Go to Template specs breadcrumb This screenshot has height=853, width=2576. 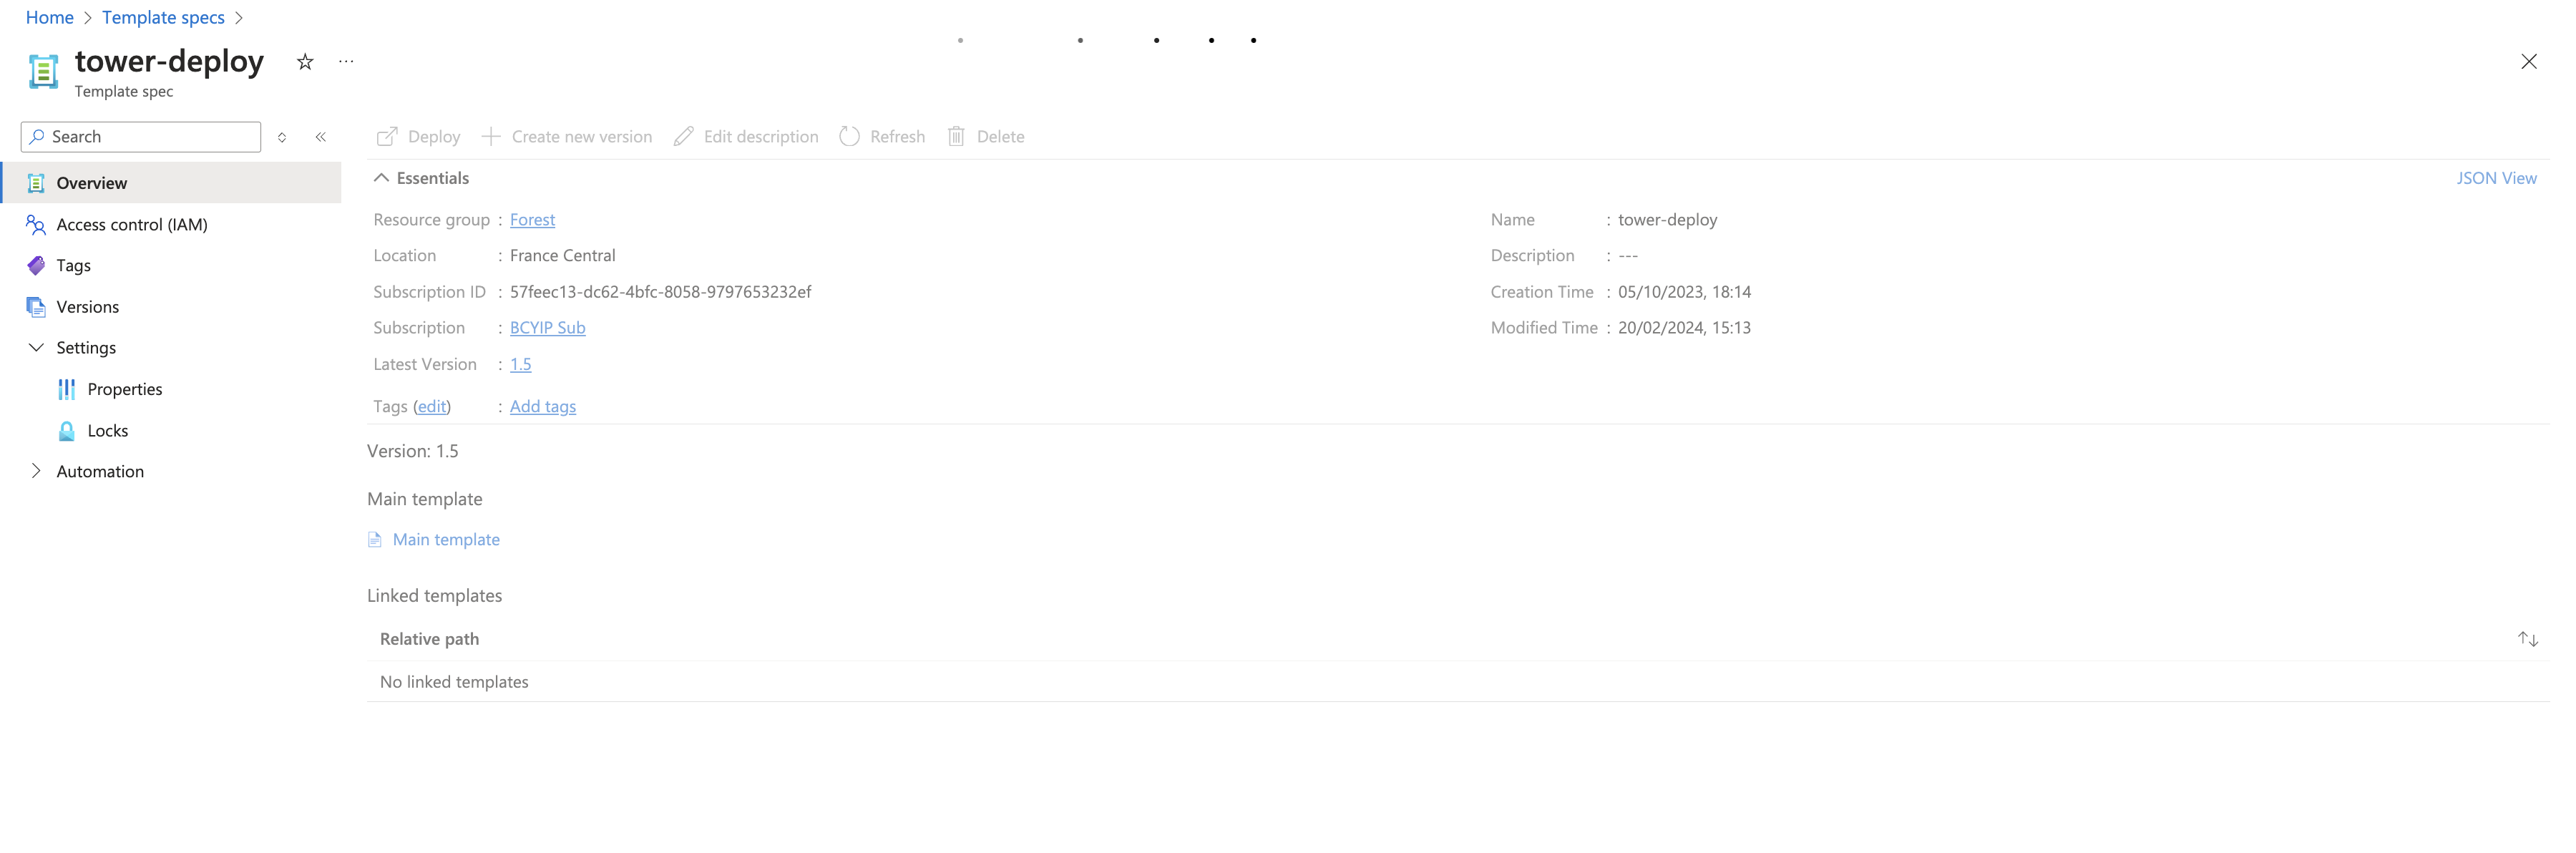click(163, 17)
